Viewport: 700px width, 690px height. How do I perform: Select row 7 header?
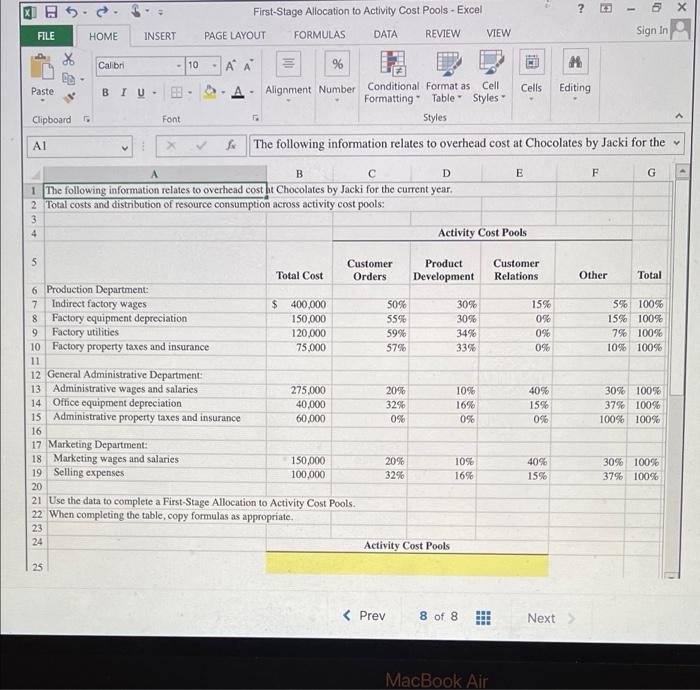pyautogui.click(x=35, y=304)
